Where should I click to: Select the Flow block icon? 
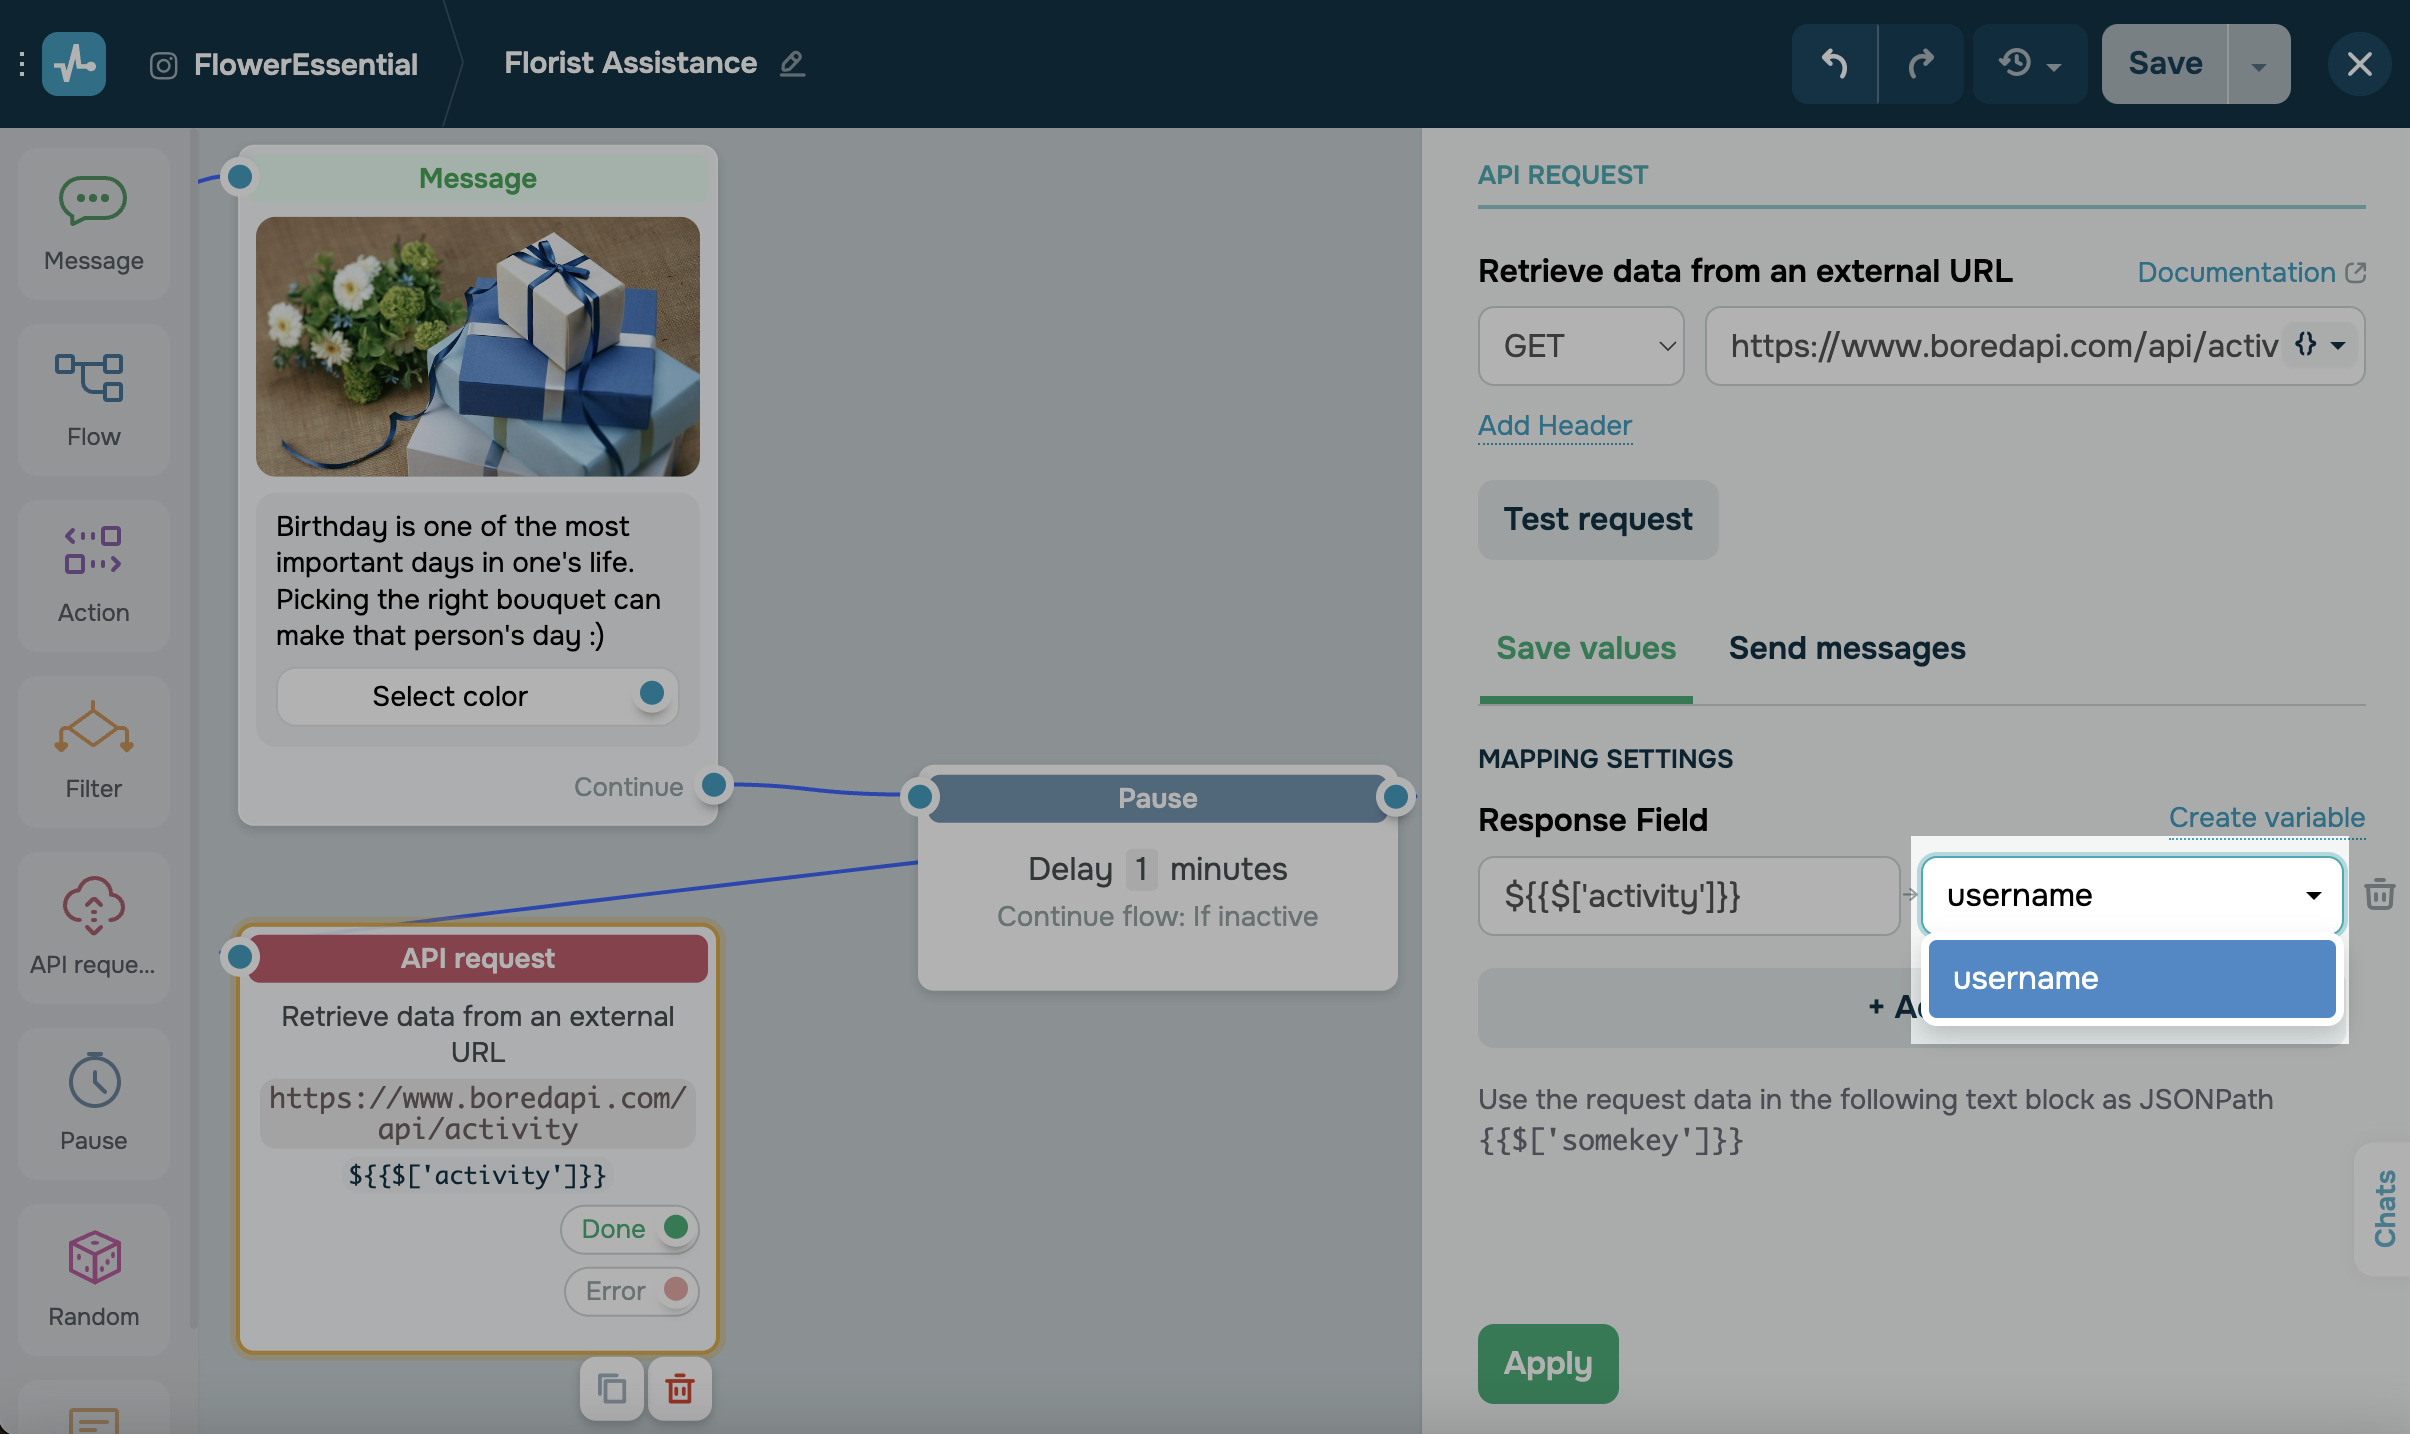(x=89, y=379)
